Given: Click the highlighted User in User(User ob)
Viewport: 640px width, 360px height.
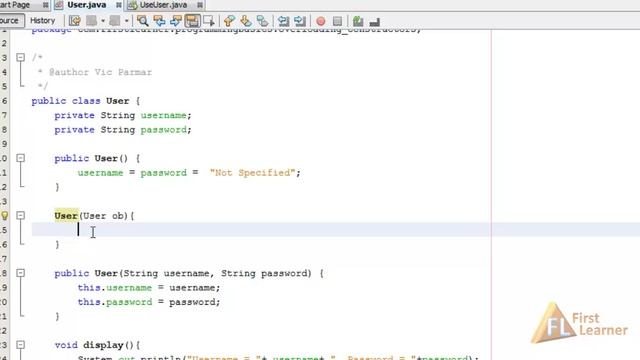Looking at the screenshot, I should (x=66, y=216).
